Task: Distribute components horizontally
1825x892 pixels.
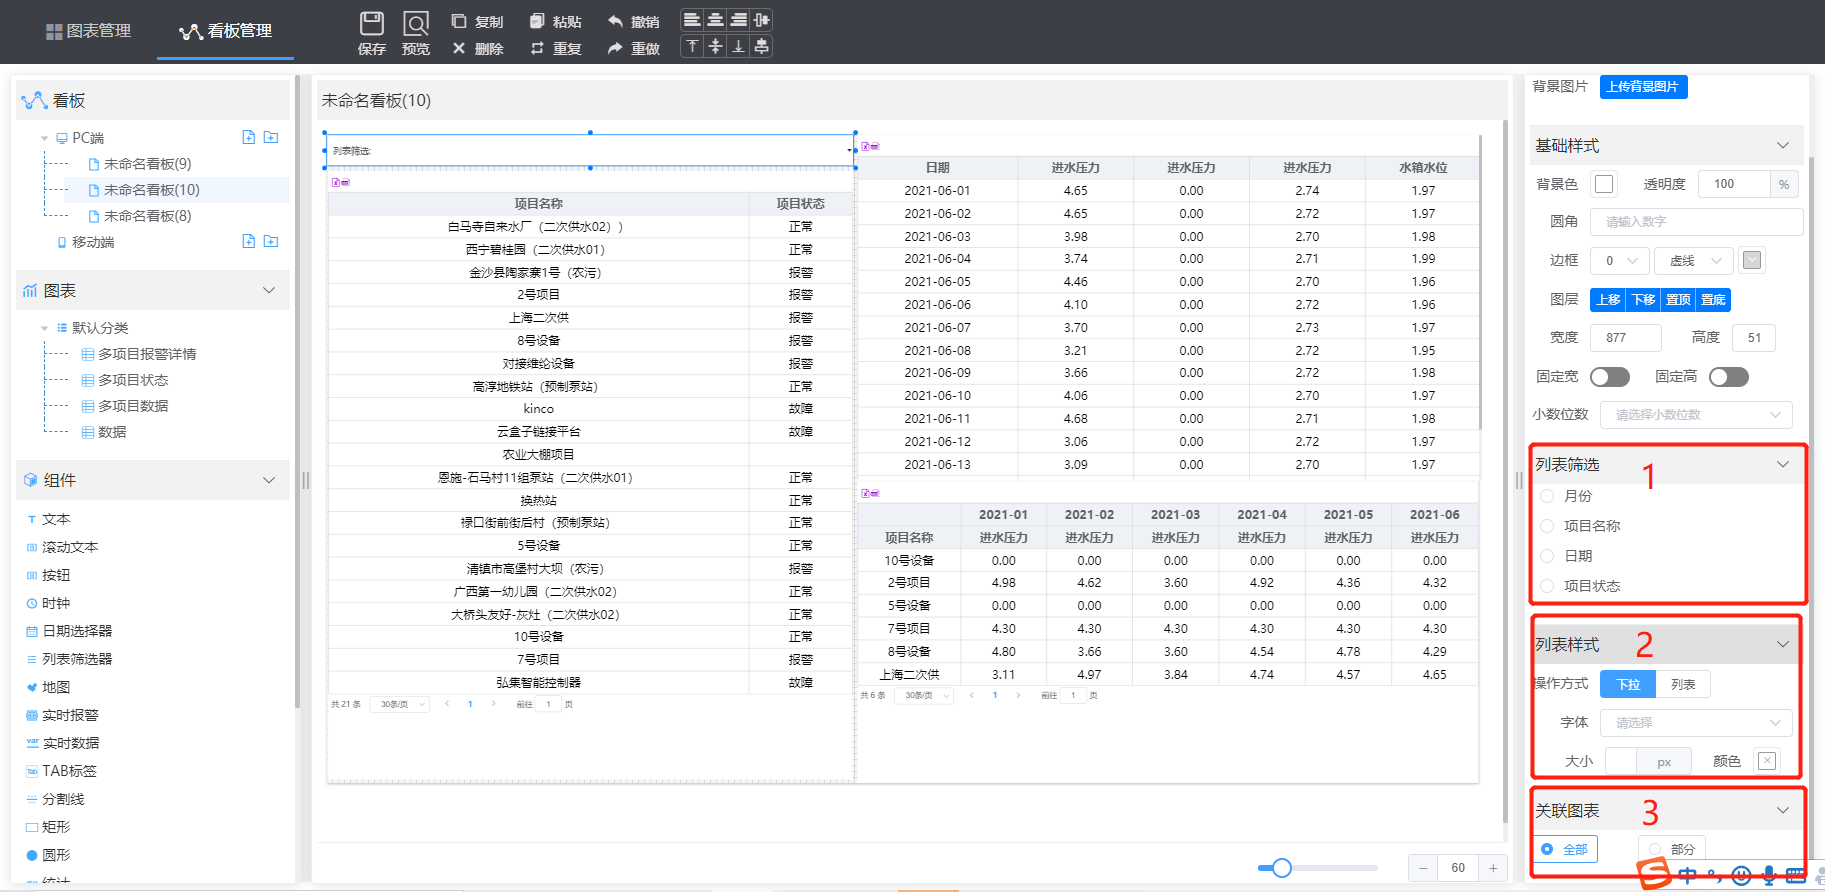Action: (761, 20)
